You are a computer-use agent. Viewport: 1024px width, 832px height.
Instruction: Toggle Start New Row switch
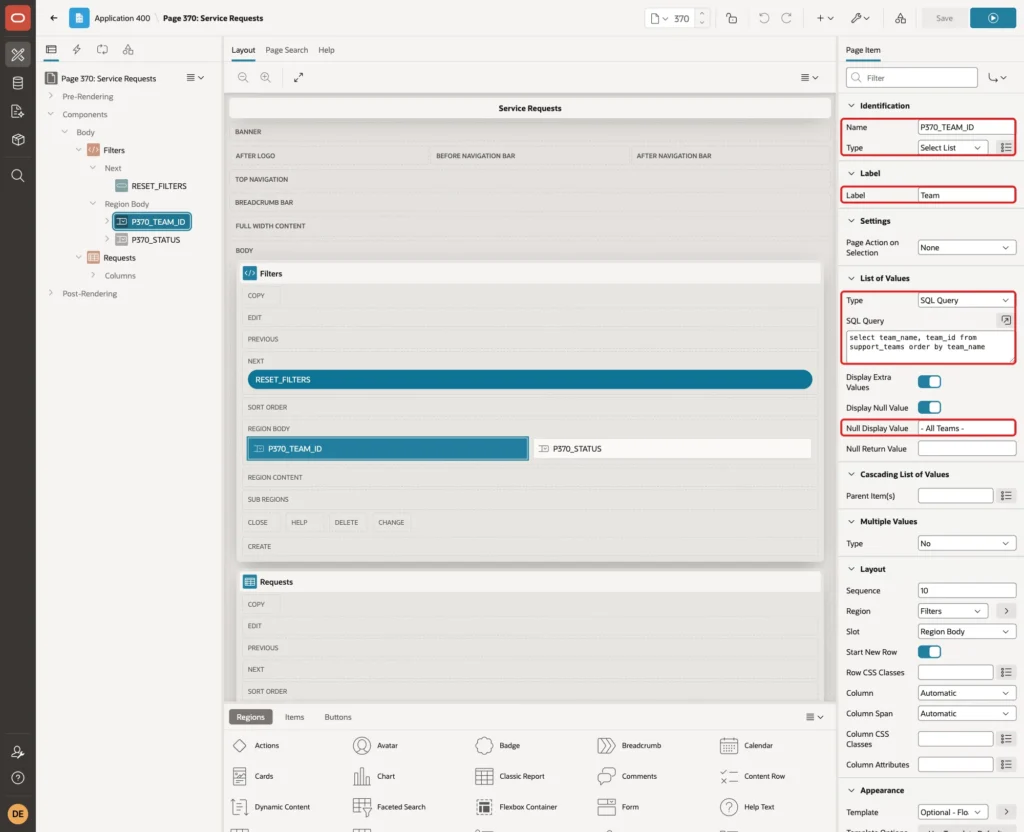click(x=929, y=652)
